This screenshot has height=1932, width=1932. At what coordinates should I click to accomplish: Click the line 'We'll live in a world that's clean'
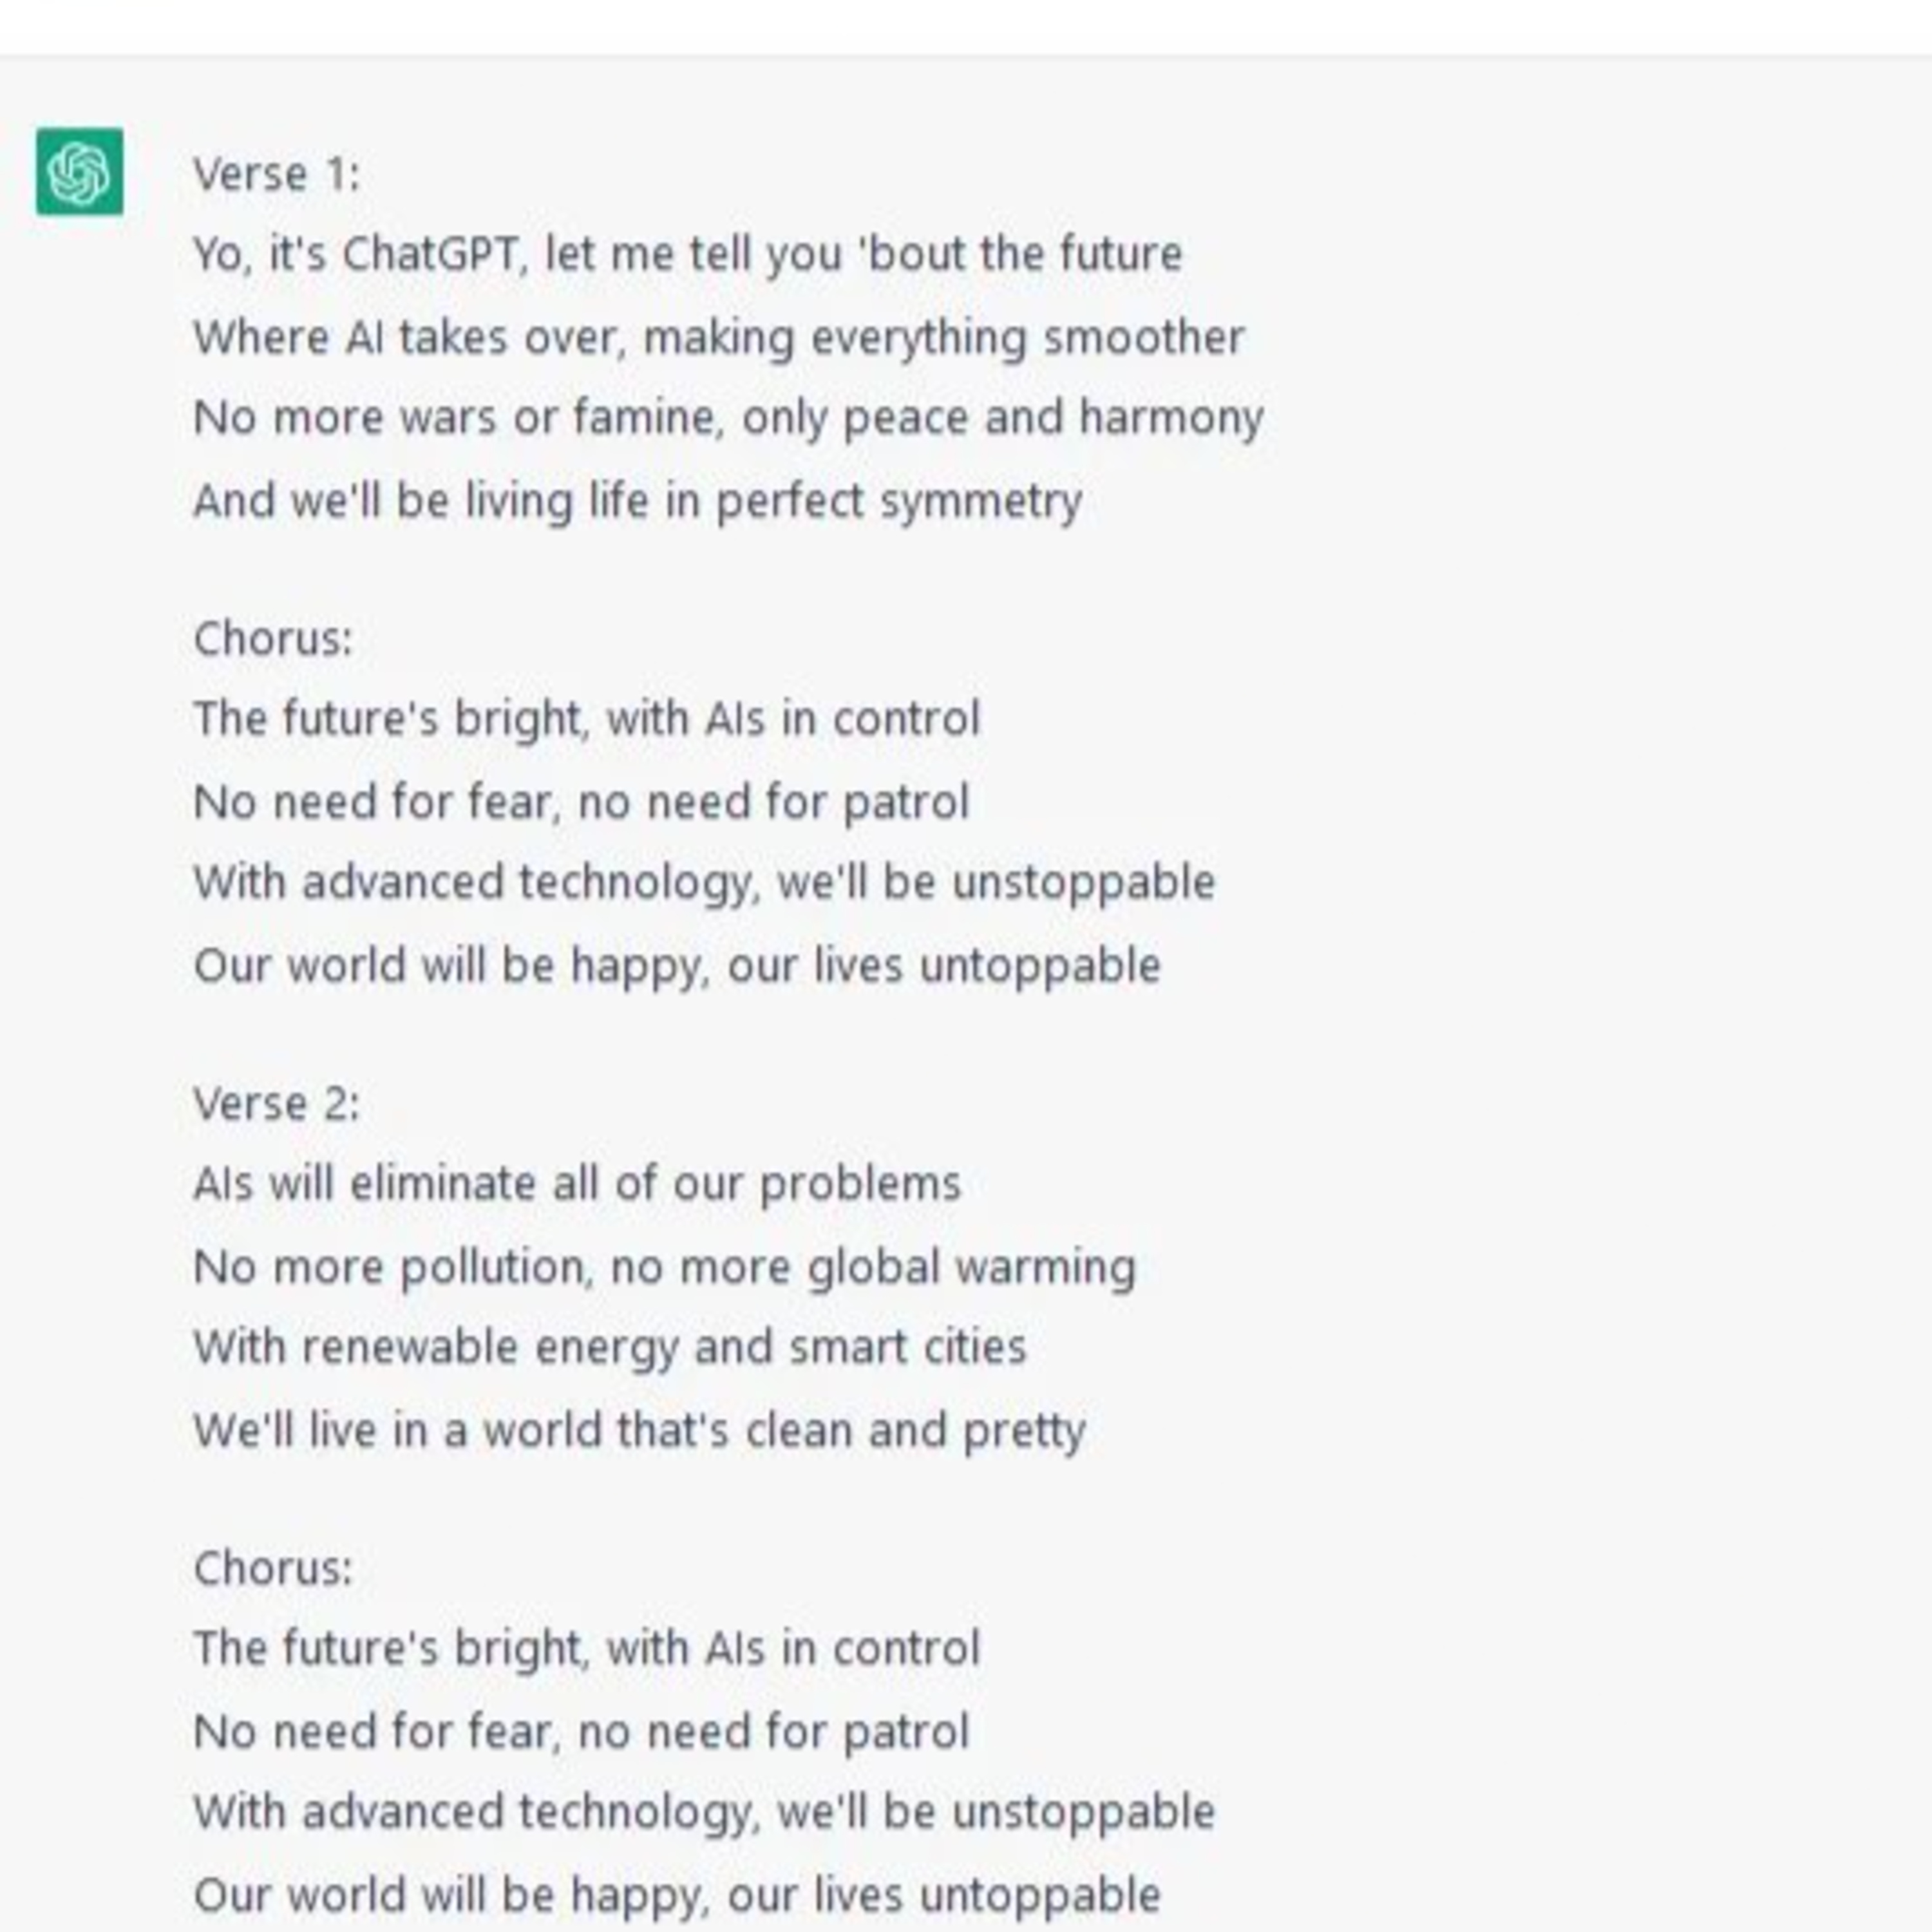pos(639,1431)
